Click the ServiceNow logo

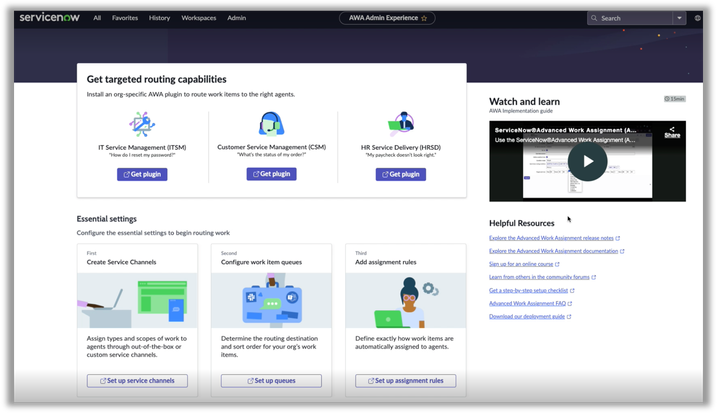tap(49, 17)
